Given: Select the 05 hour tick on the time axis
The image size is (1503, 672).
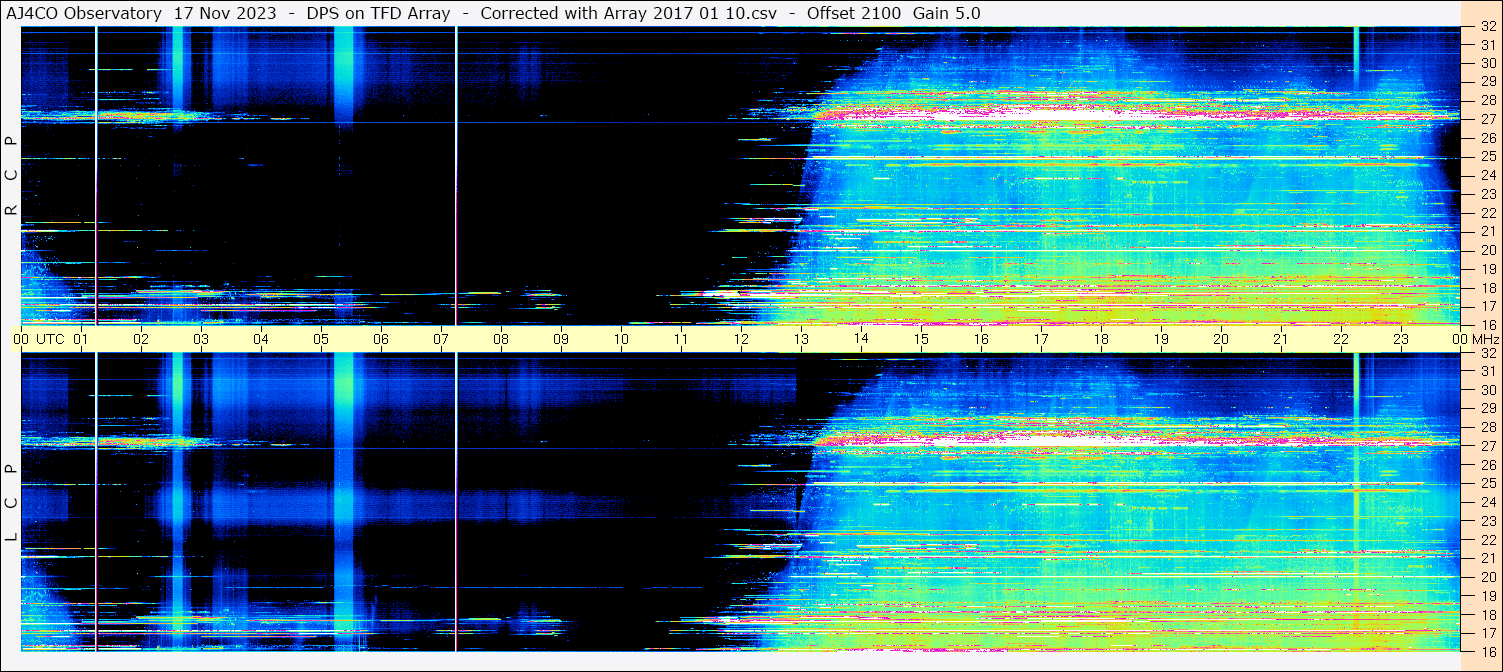Looking at the screenshot, I should click(321, 339).
